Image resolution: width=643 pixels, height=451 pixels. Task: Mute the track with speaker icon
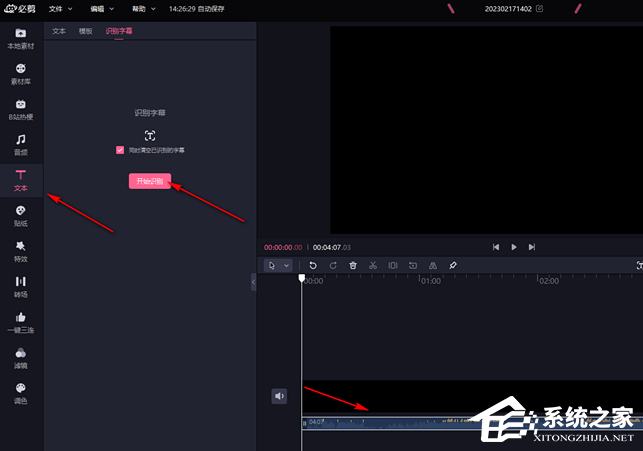[279, 396]
